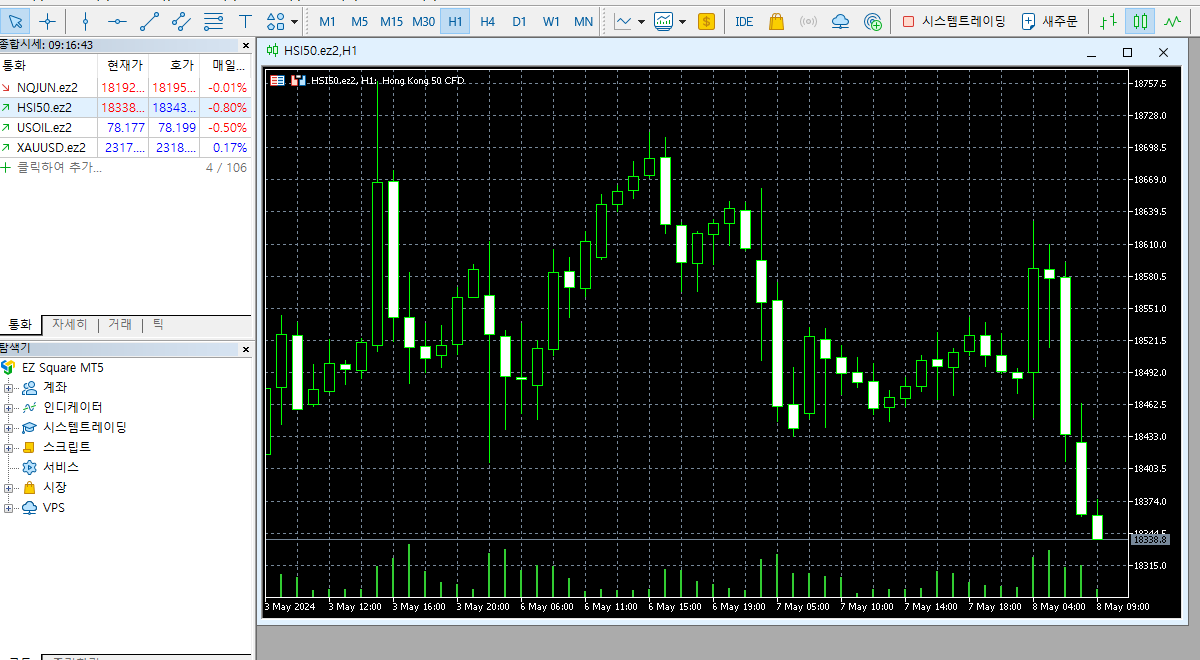This screenshot has width=1200, height=660.
Task: Switch chart to D1 timeframe
Action: click(x=519, y=21)
